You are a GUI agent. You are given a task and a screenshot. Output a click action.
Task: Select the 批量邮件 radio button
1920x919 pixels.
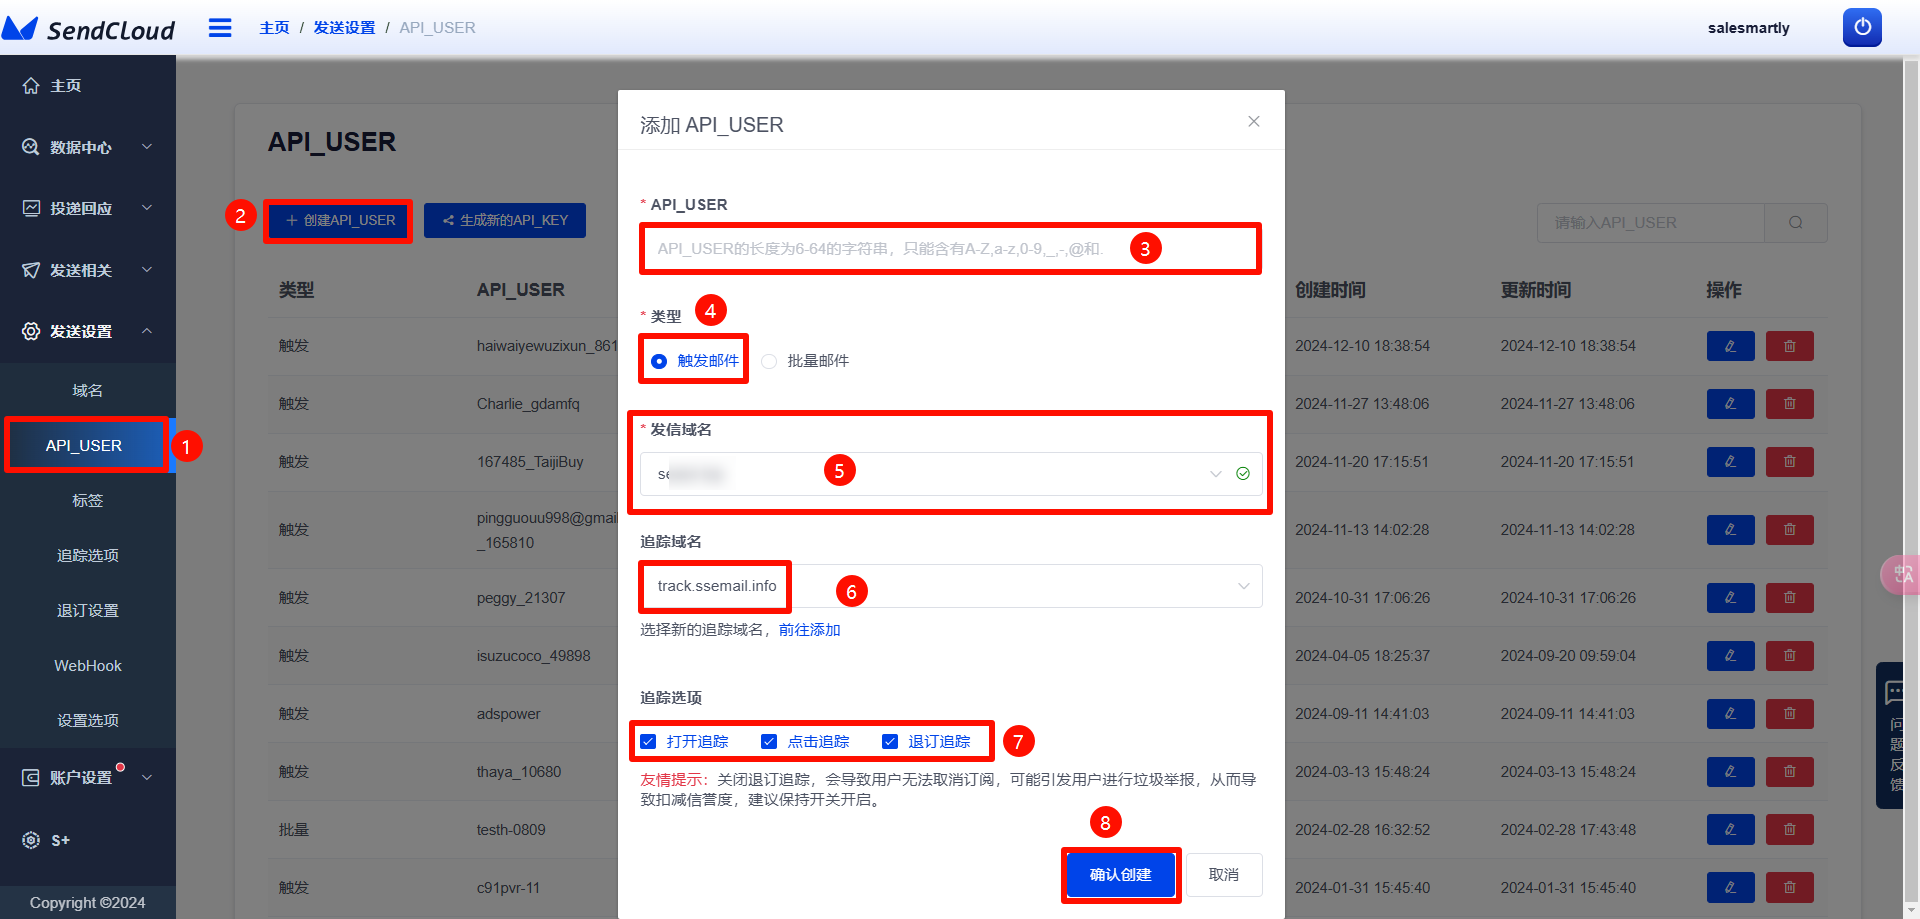[768, 361]
